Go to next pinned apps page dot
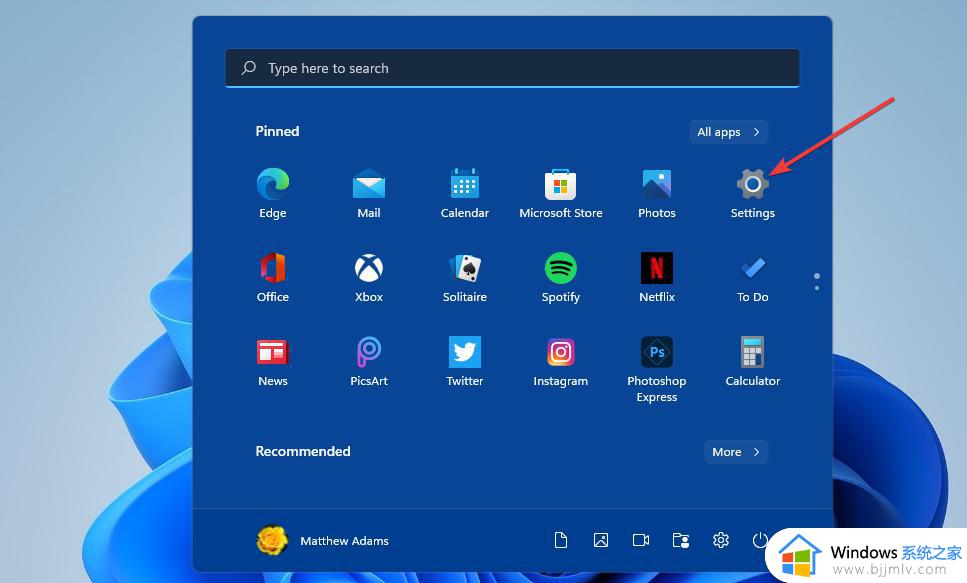The image size is (967, 583). [817, 287]
